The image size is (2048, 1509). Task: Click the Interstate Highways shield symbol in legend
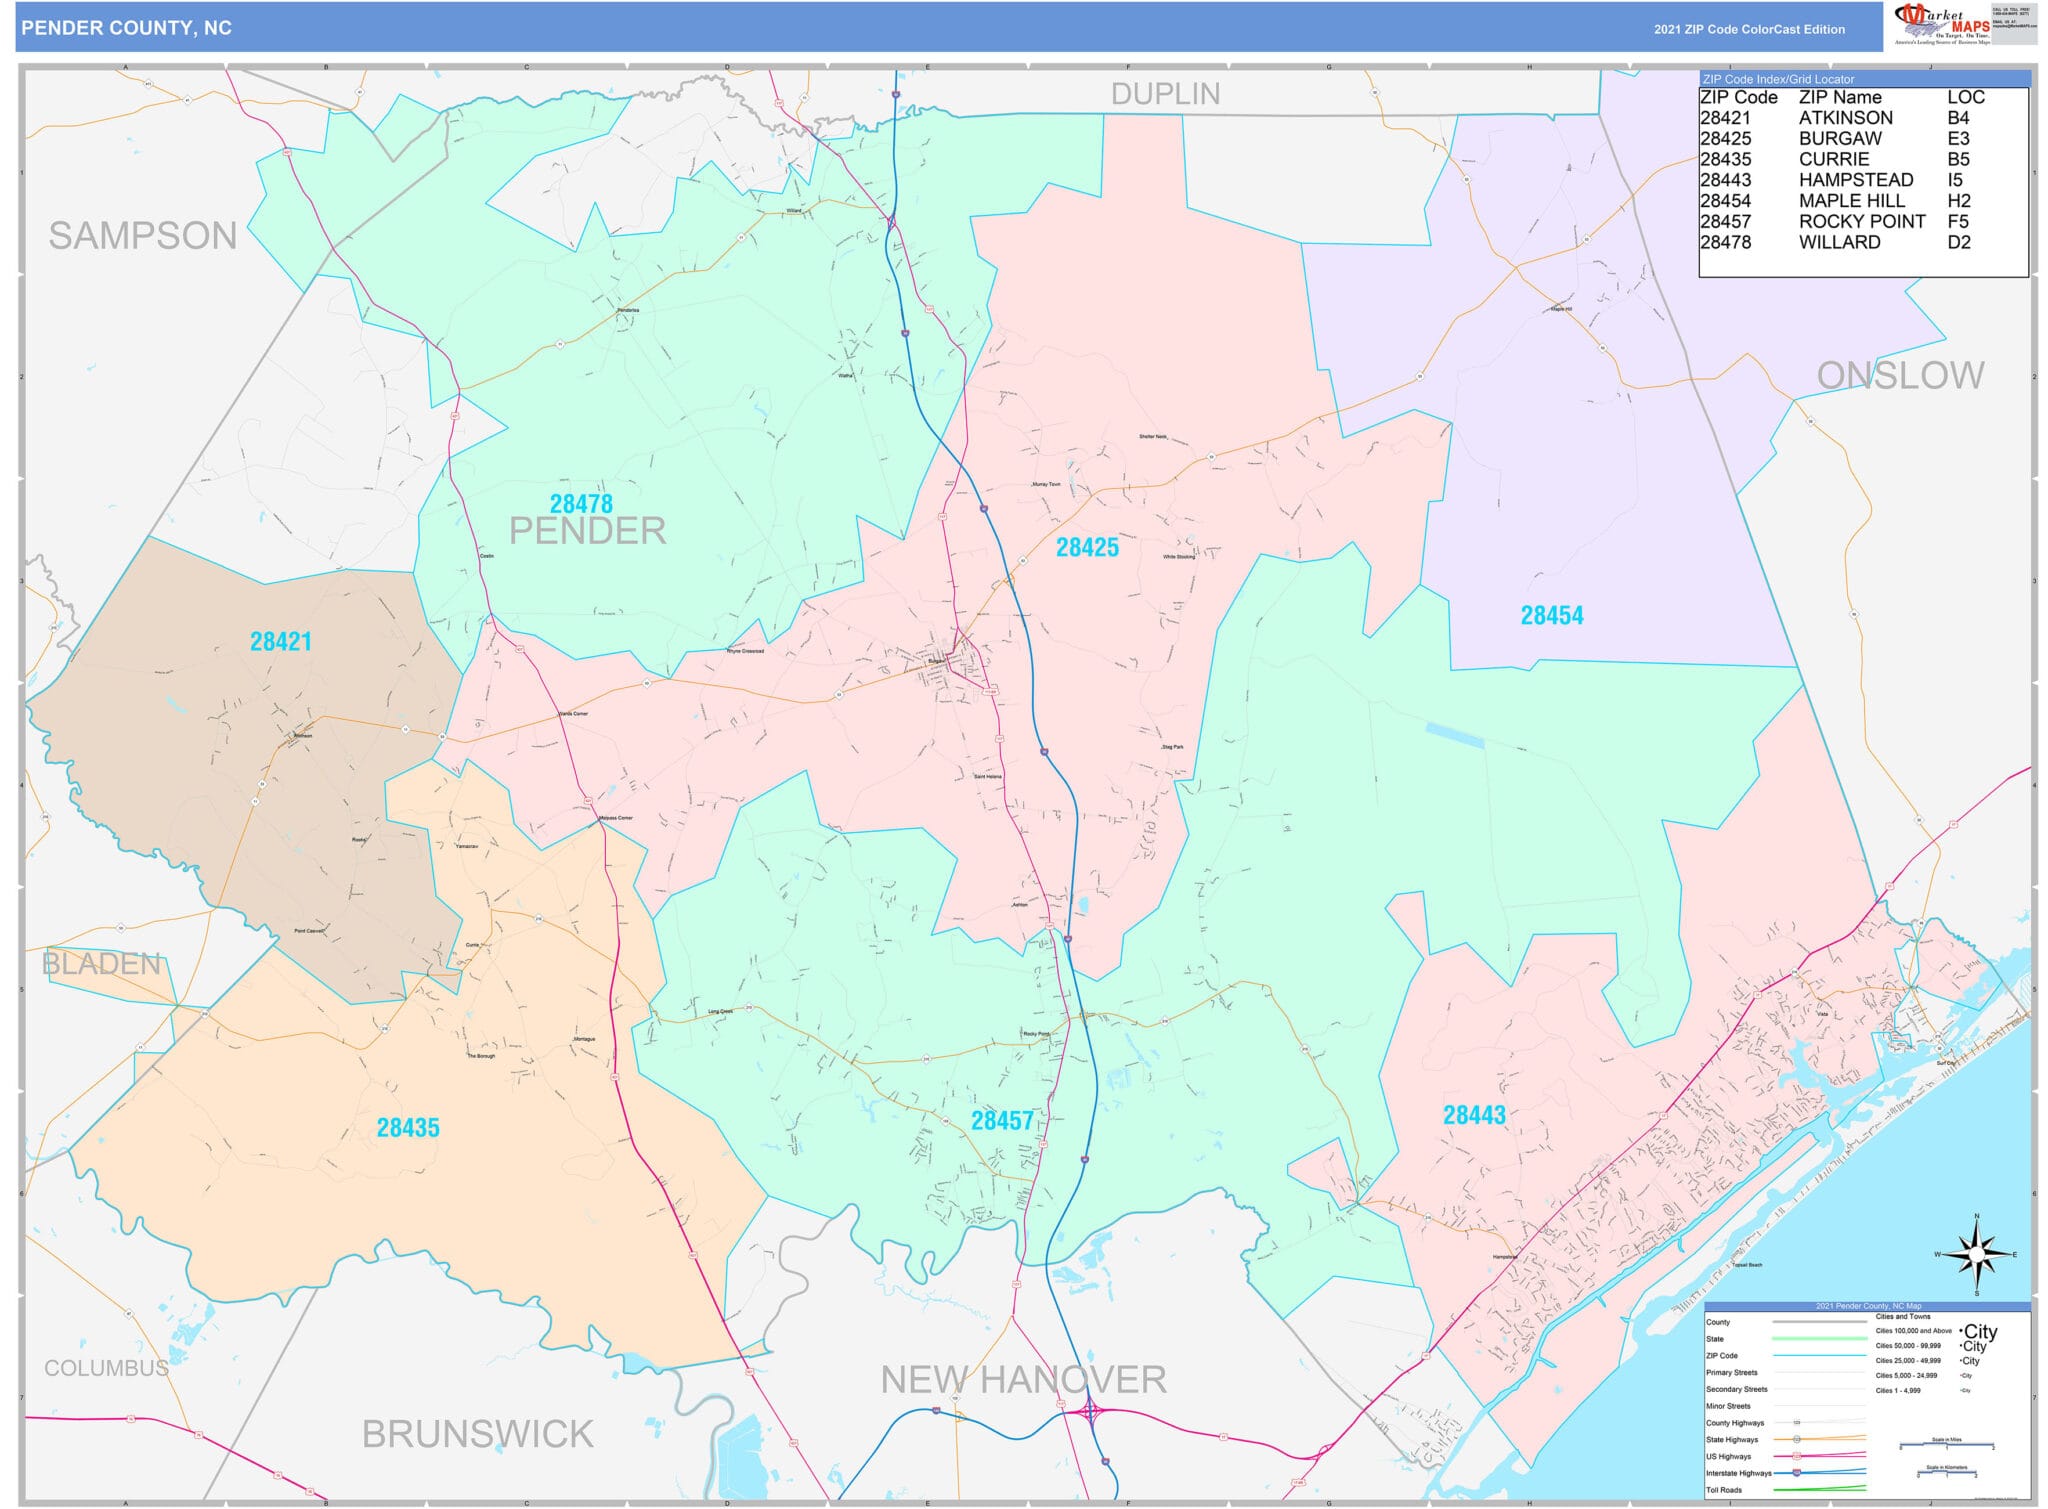click(1797, 1474)
